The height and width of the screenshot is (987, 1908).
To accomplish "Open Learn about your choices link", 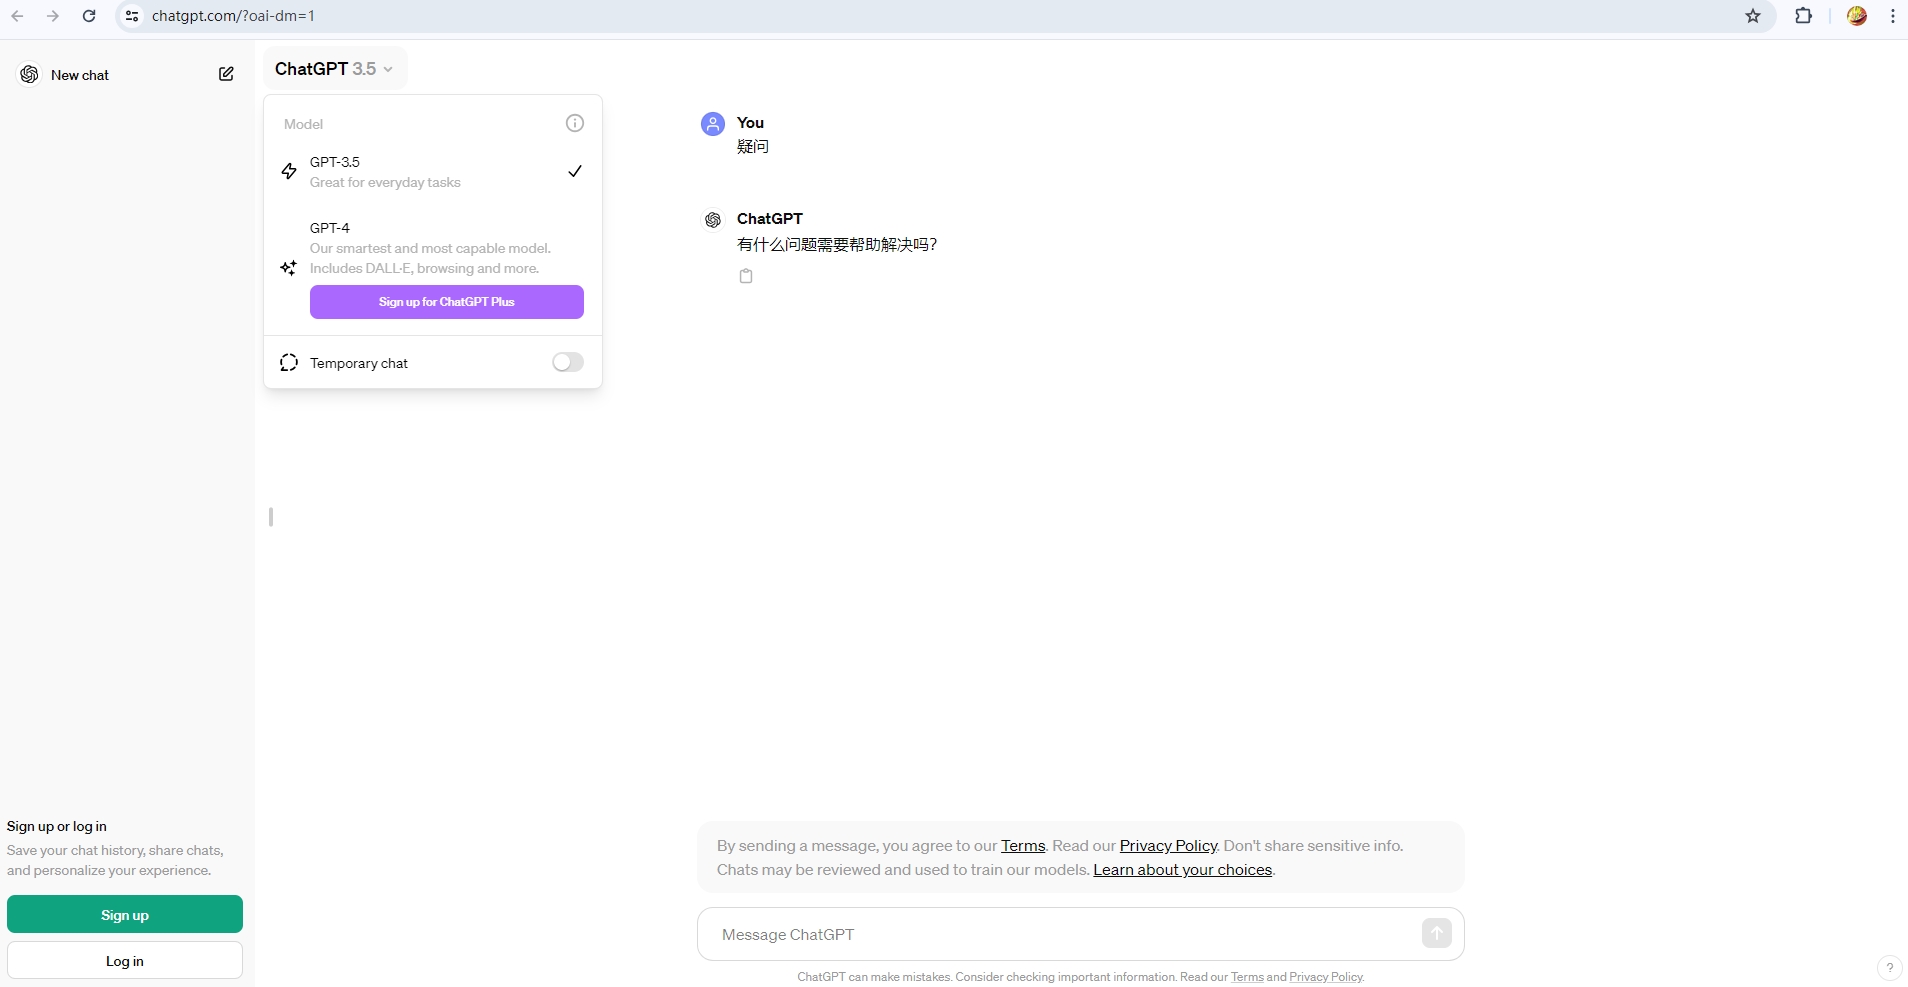I will pos(1183,870).
